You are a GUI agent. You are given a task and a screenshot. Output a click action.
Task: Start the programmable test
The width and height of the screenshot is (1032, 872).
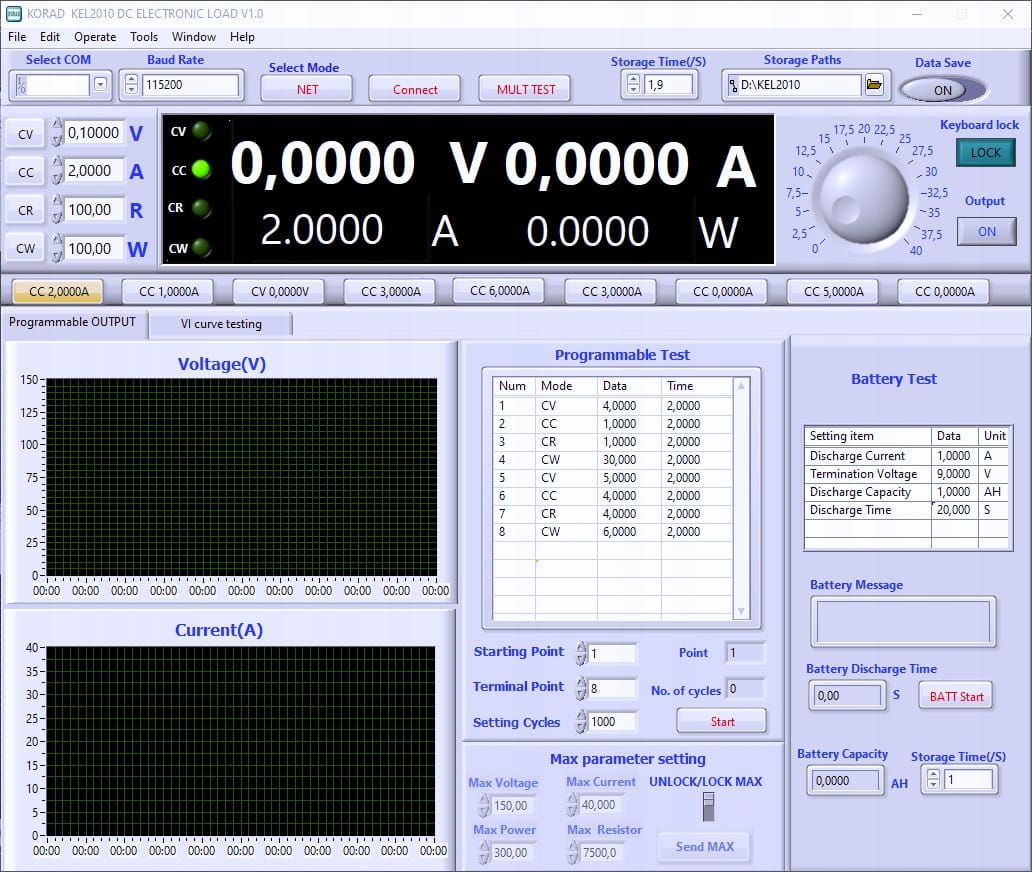pos(722,721)
